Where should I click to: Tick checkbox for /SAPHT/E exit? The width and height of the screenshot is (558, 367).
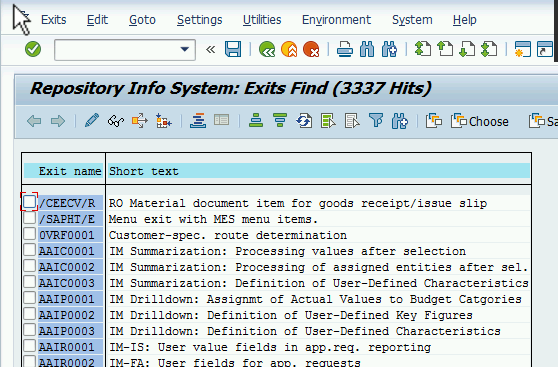(x=29, y=218)
